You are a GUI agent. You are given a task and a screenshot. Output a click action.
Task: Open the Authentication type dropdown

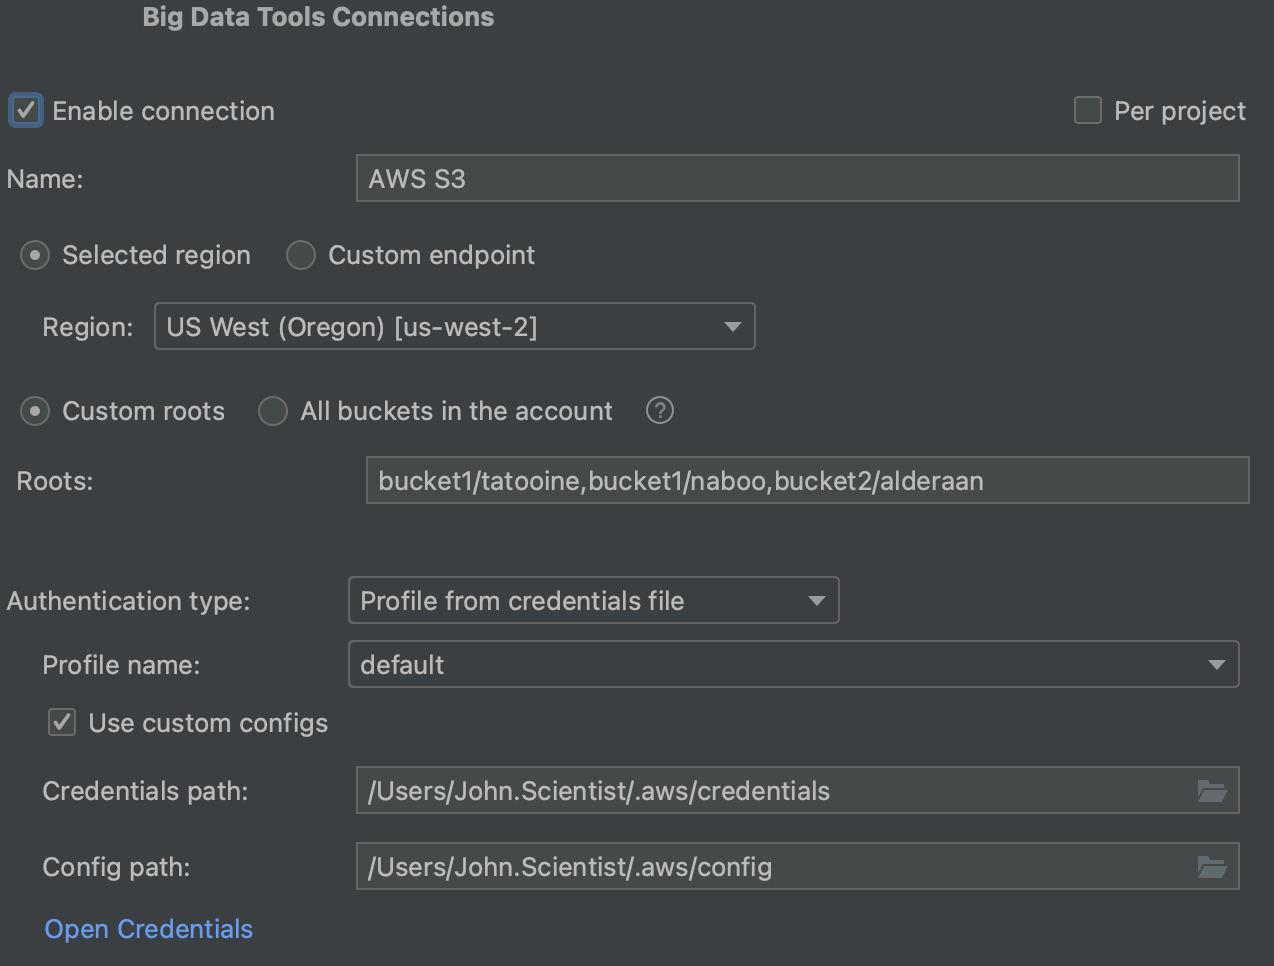(x=593, y=600)
